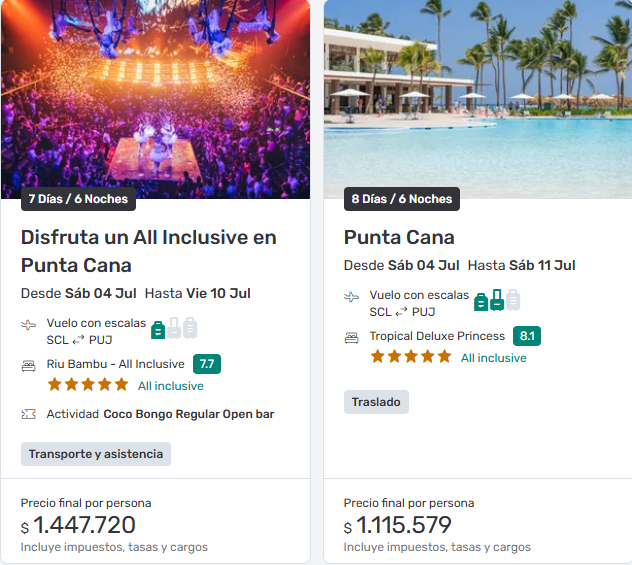632x565 pixels.
Task: Click the luggage icons in the left card
Action: pos(174,328)
